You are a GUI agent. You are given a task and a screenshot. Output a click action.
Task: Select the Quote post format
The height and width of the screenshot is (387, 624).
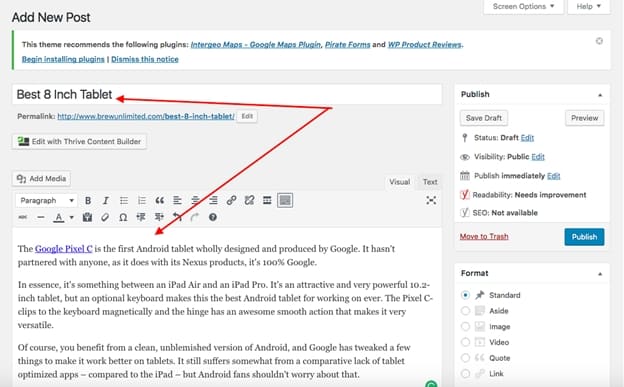click(465, 358)
